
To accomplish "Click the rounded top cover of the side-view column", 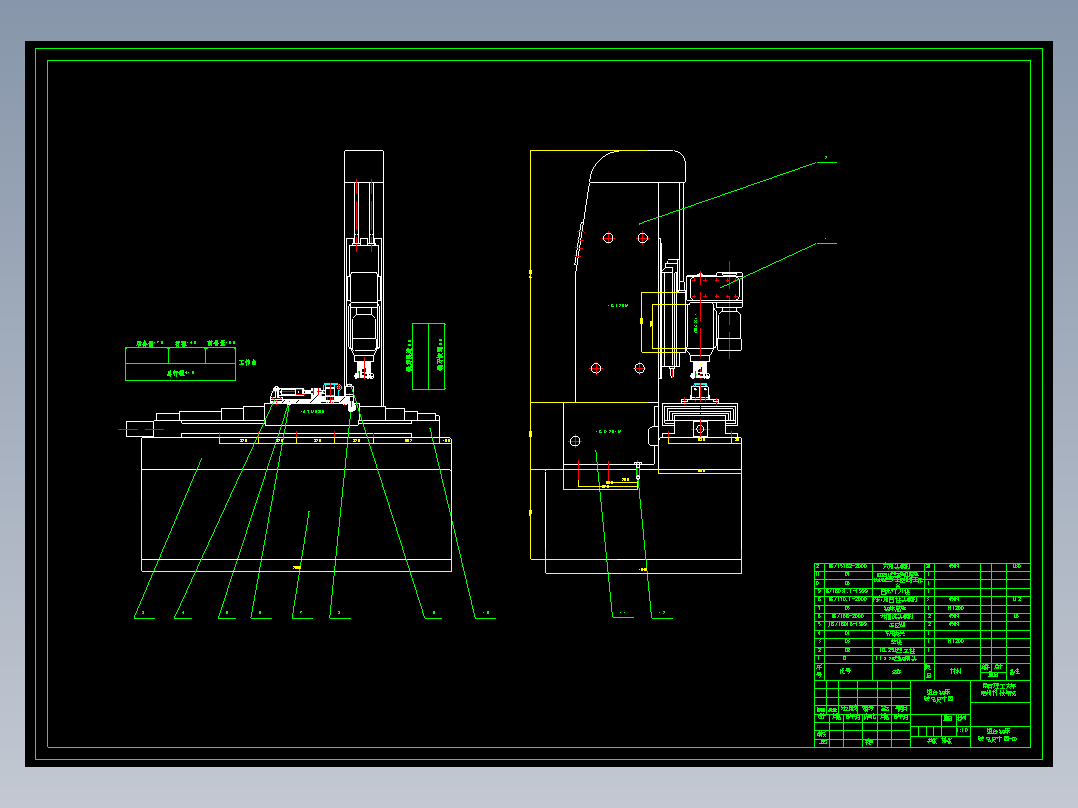I will pyautogui.click(x=637, y=166).
